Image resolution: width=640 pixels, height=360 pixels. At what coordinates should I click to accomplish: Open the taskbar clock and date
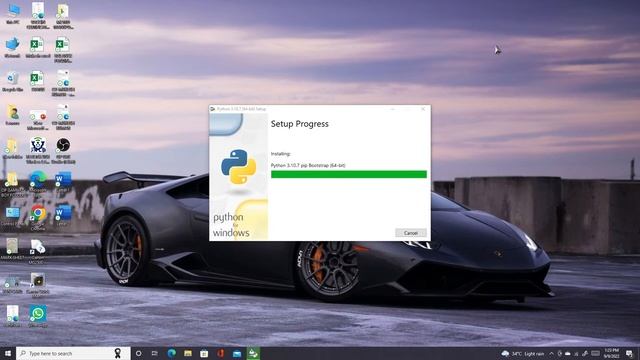(611, 353)
